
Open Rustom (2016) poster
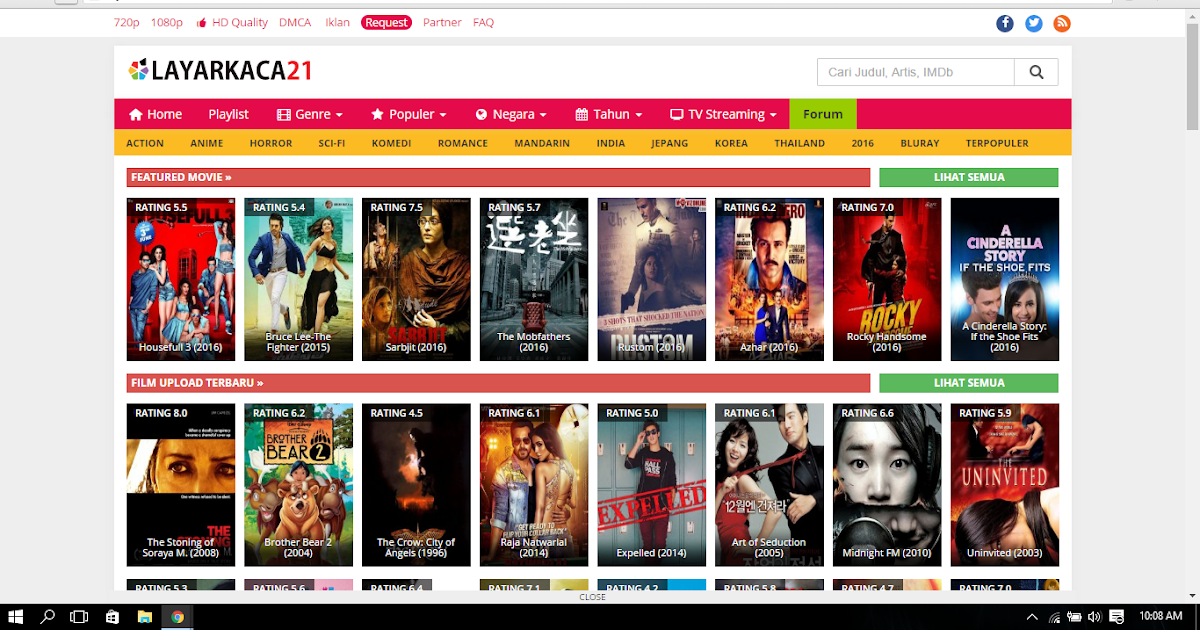[x=651, y=279]
